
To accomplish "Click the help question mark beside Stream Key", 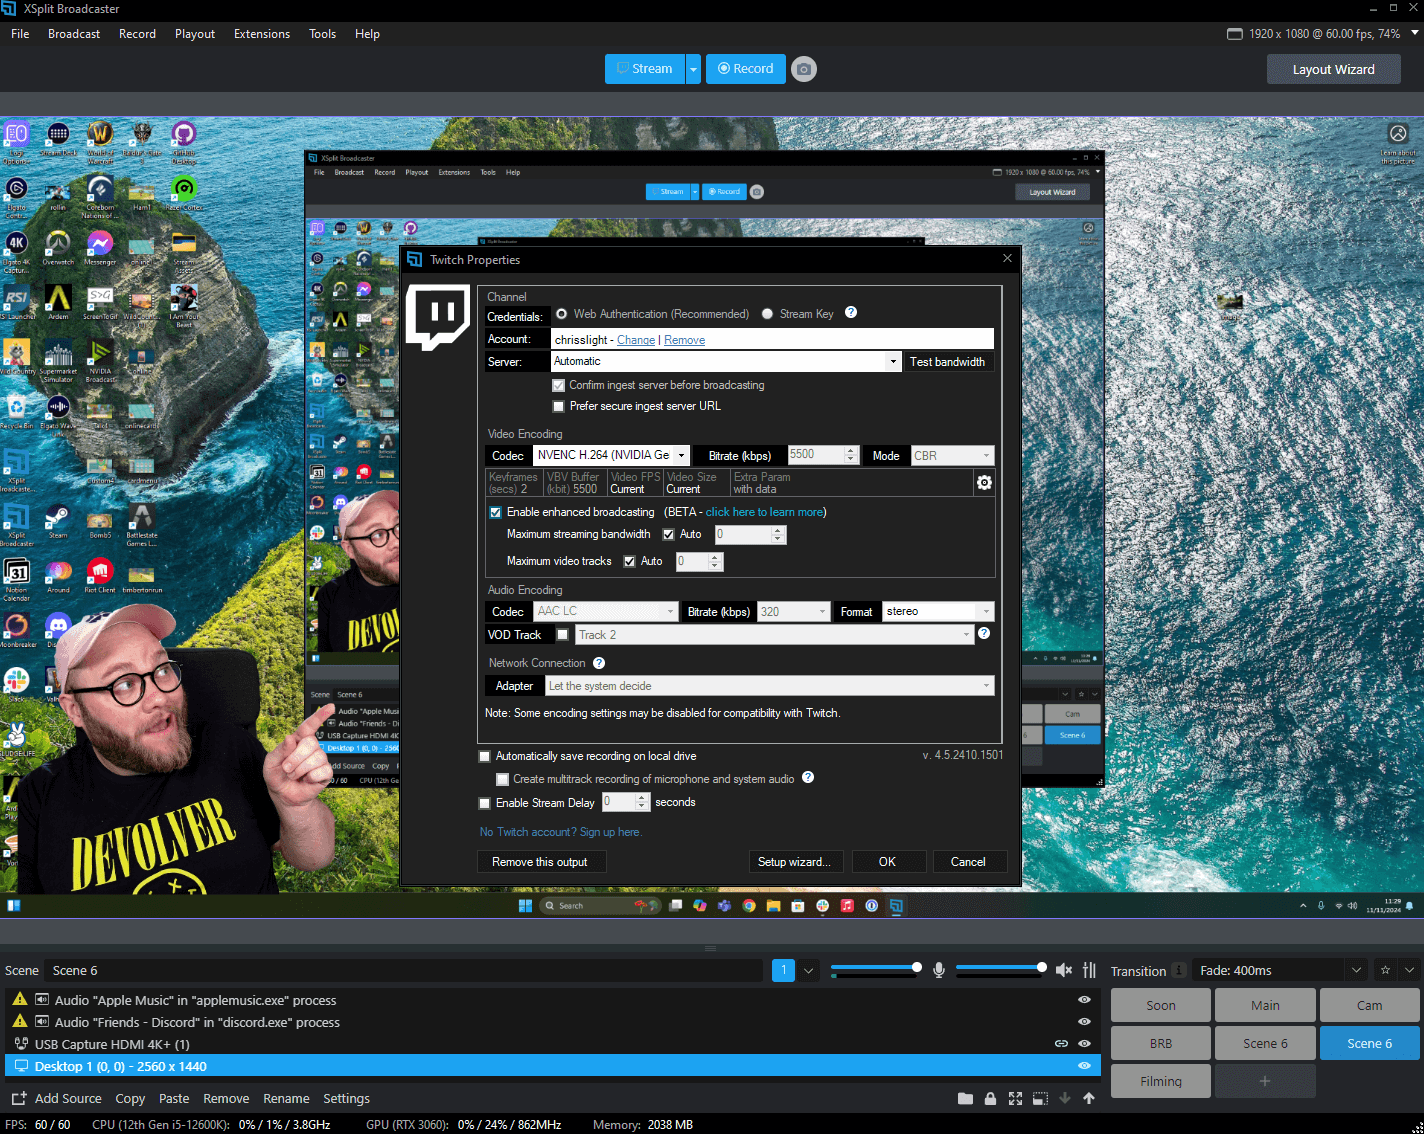I will [x=851, y=312].
